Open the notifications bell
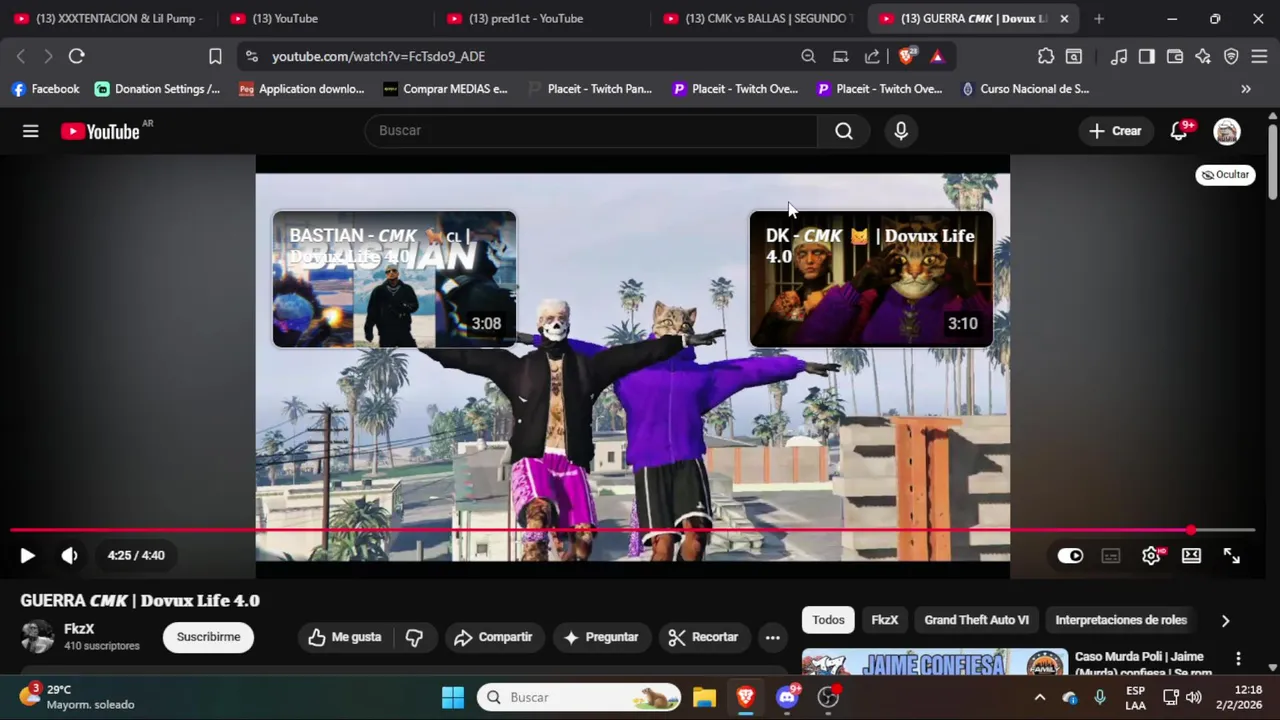The image size is (1280, 720). coord(1179,131)
